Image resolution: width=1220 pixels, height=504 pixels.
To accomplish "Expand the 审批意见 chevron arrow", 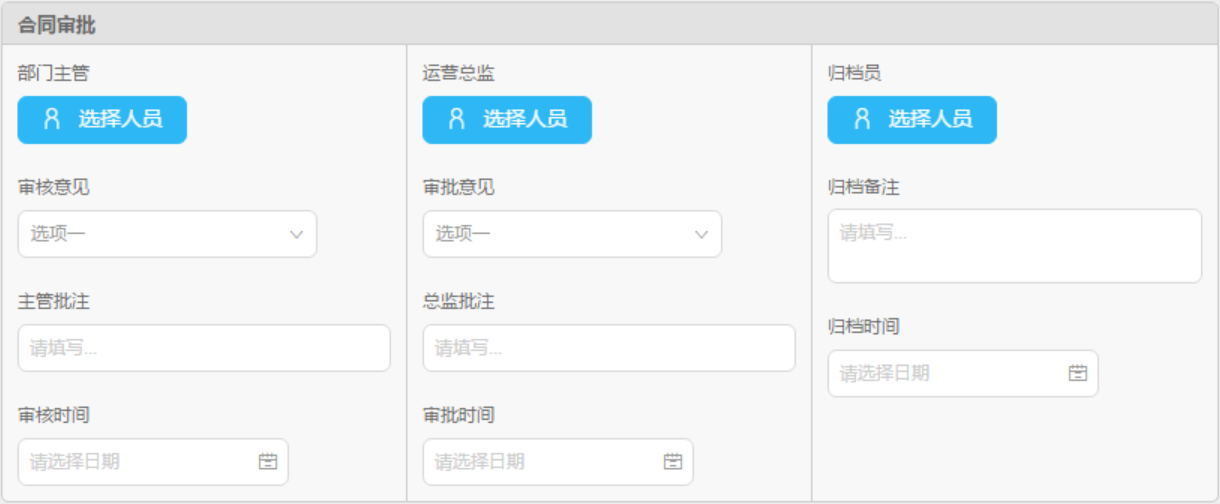I will [x=701, y=234].
